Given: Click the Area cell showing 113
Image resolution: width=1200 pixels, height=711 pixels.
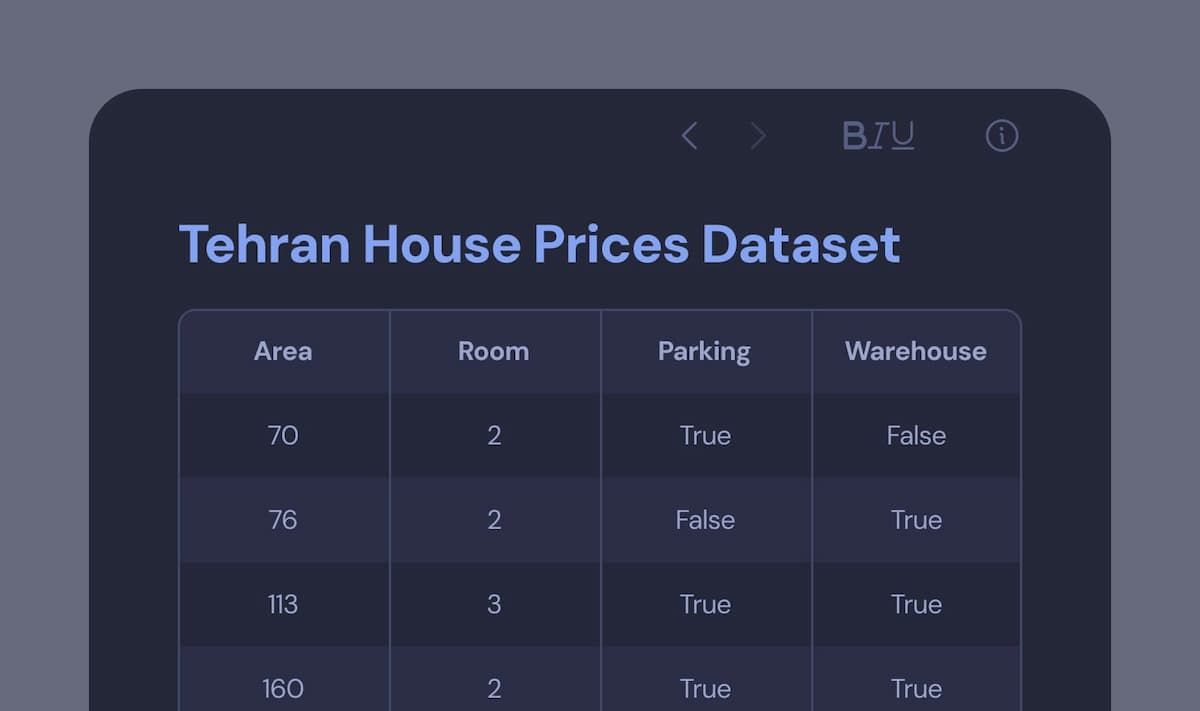Looking at the screenshot, I should (x=283, y=604).
